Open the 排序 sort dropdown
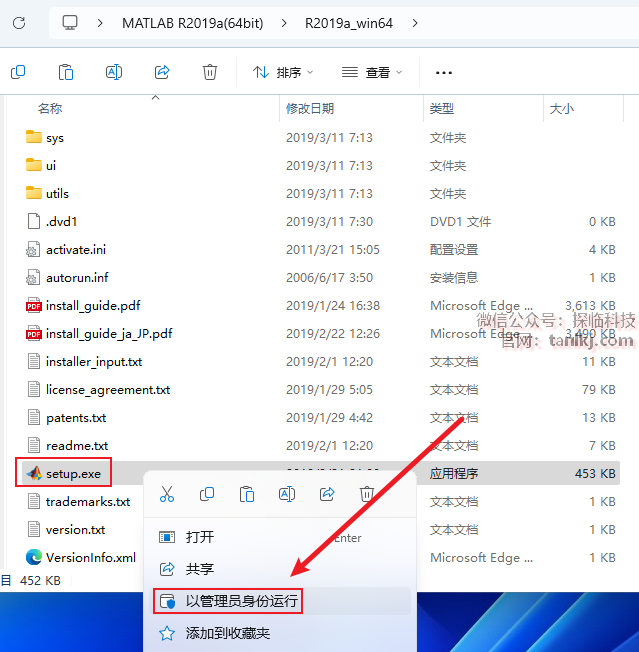 [283, 72]
